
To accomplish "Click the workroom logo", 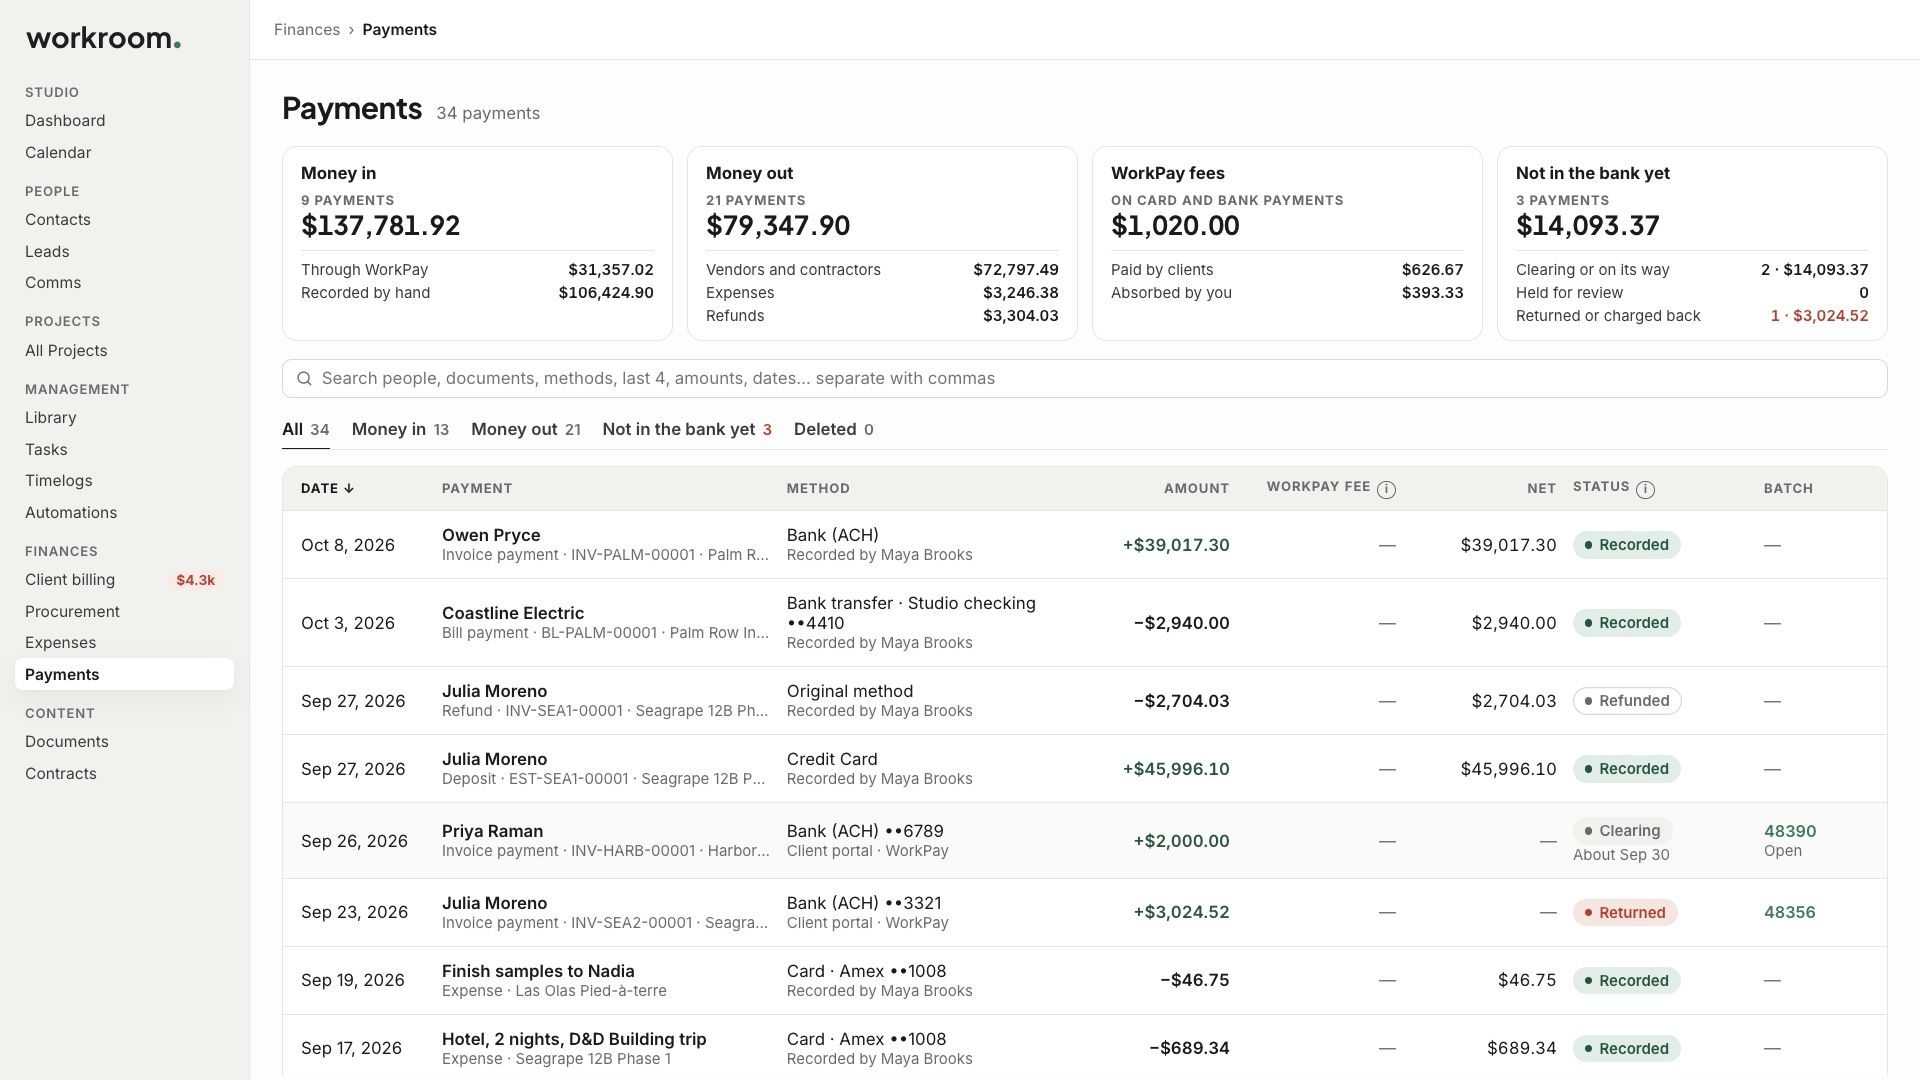I will [x=103, y=38].
